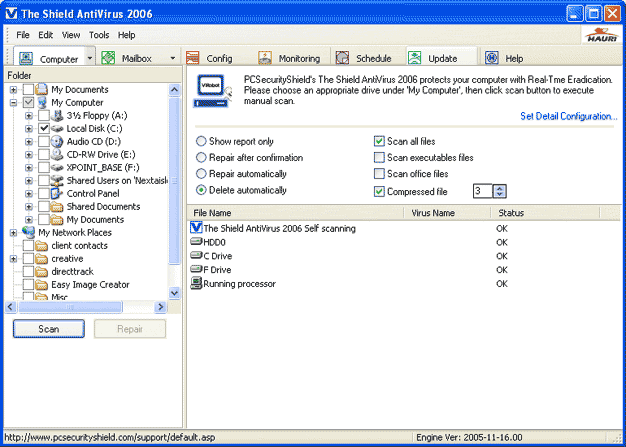Select the Local Disk (C:) drive icon
The width and height of the screenshot is (626, 447).
[57, 129]
